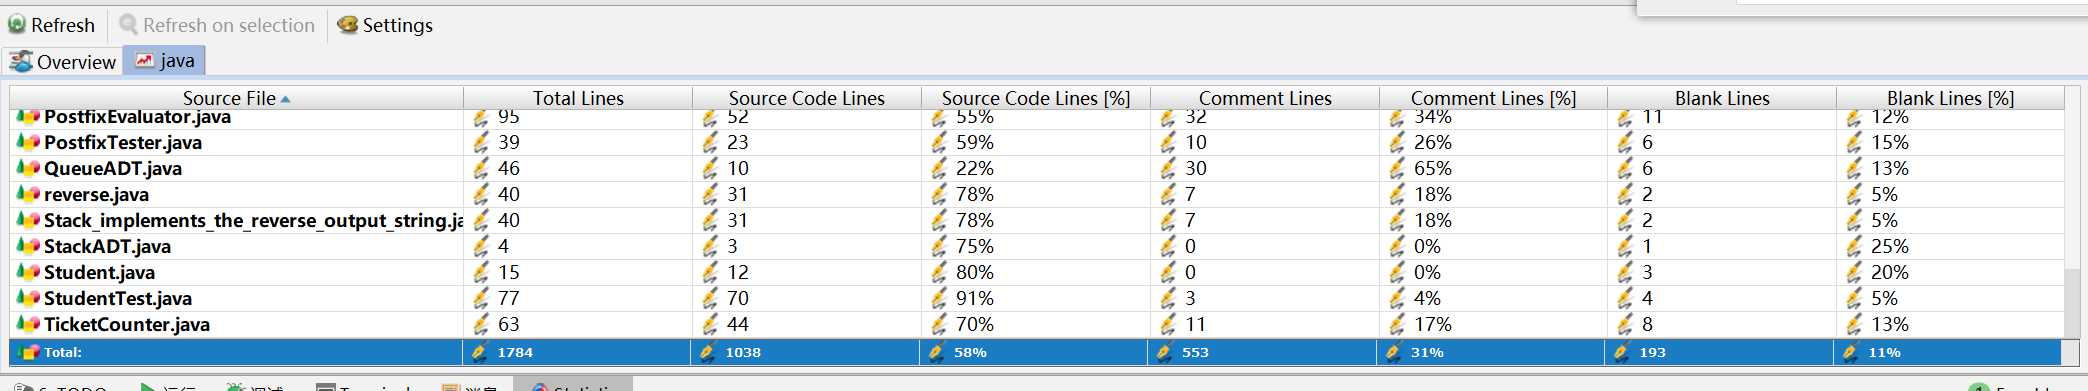The image size is (2088, 391).
Task: Click the file icon of StudentTest.java
Action: tap(28, 298)
